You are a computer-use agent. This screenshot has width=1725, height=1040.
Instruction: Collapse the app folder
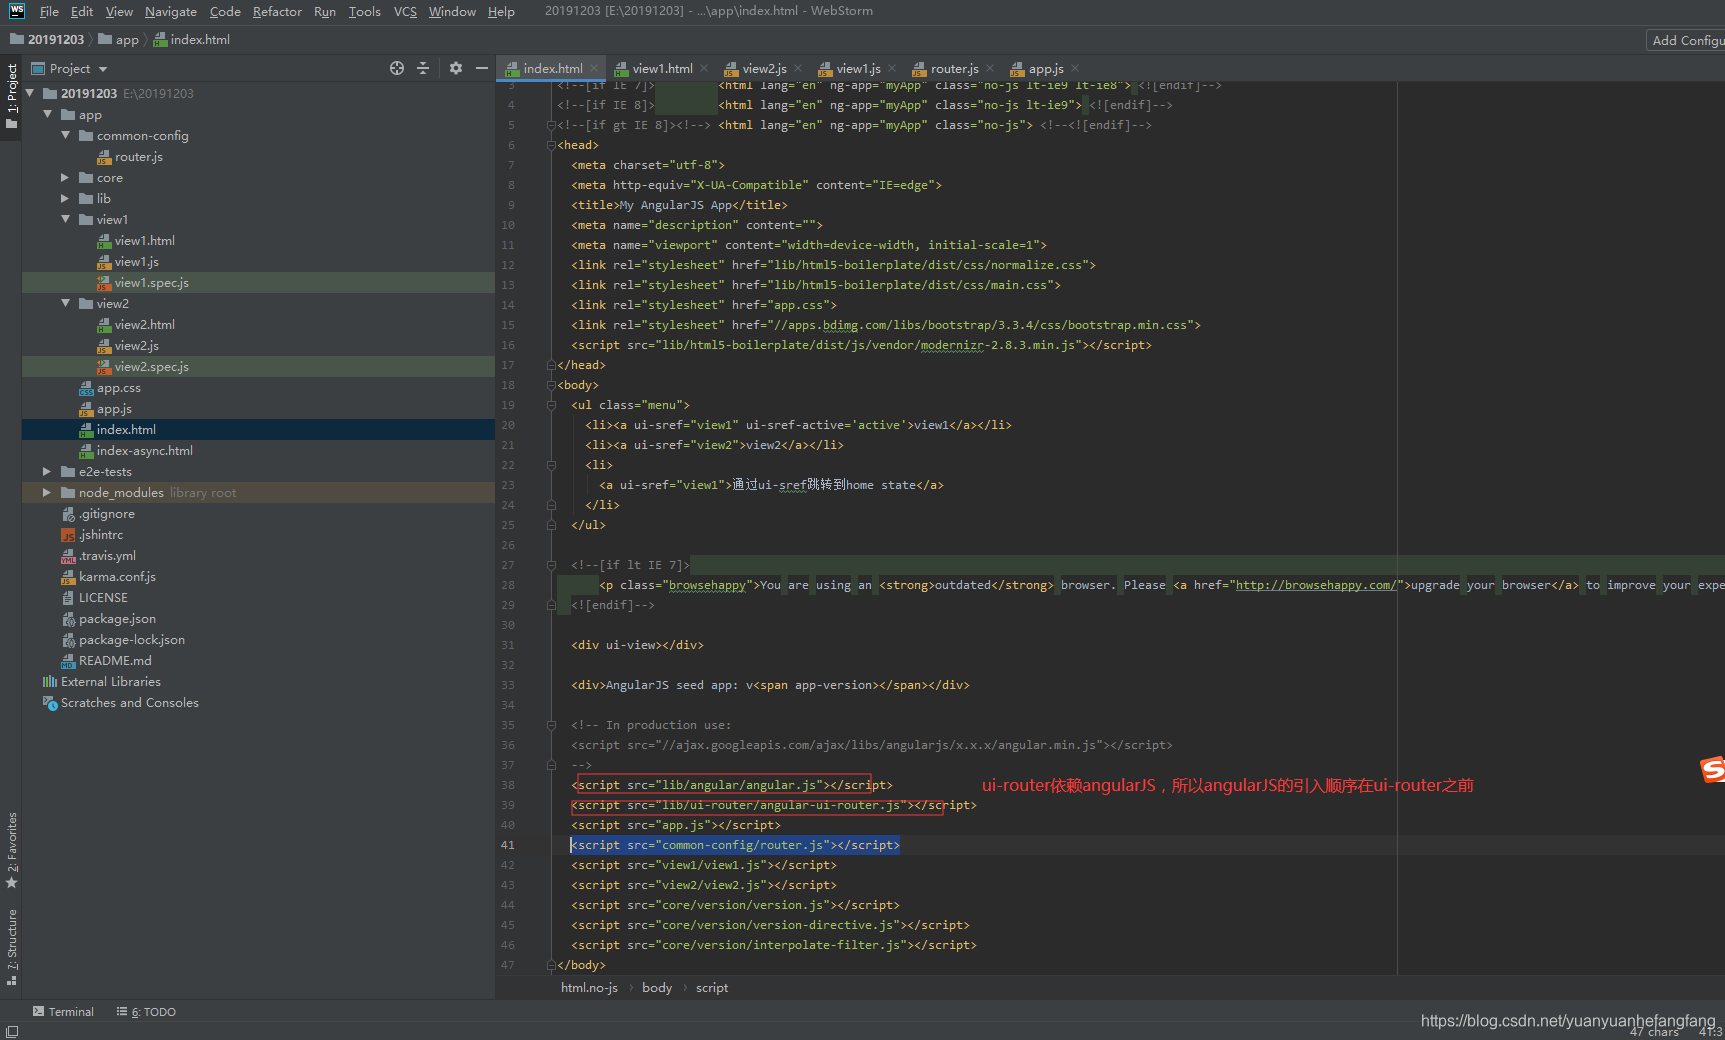(48, 114)
